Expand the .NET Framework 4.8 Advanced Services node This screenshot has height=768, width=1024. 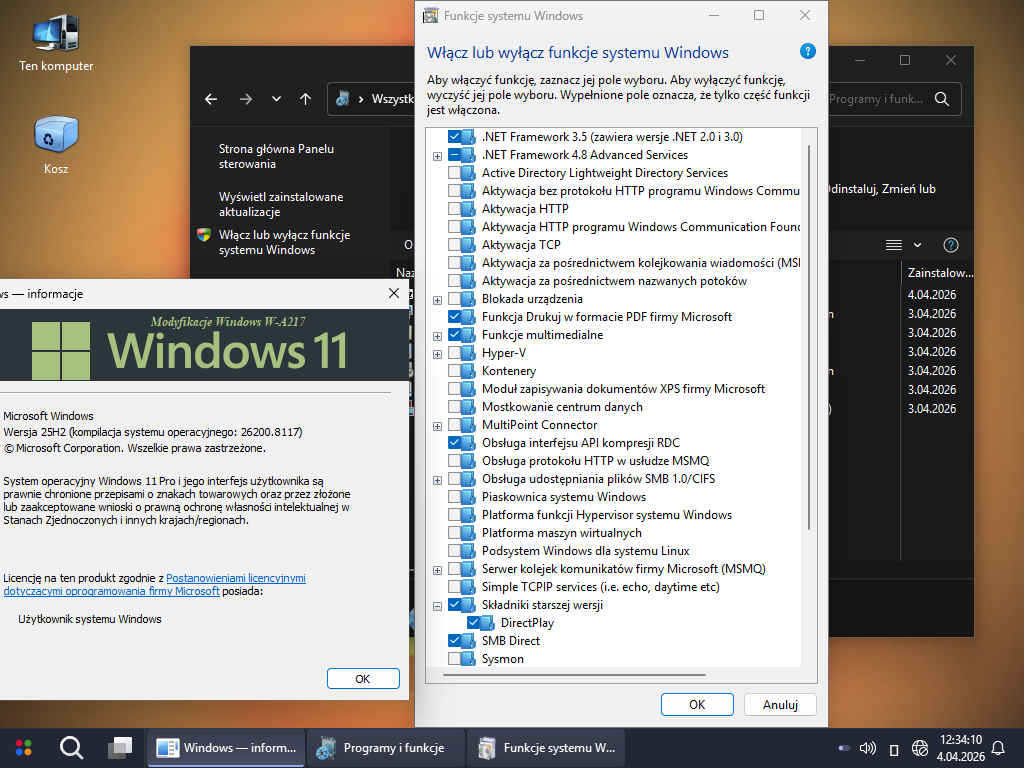click(437, 156)
